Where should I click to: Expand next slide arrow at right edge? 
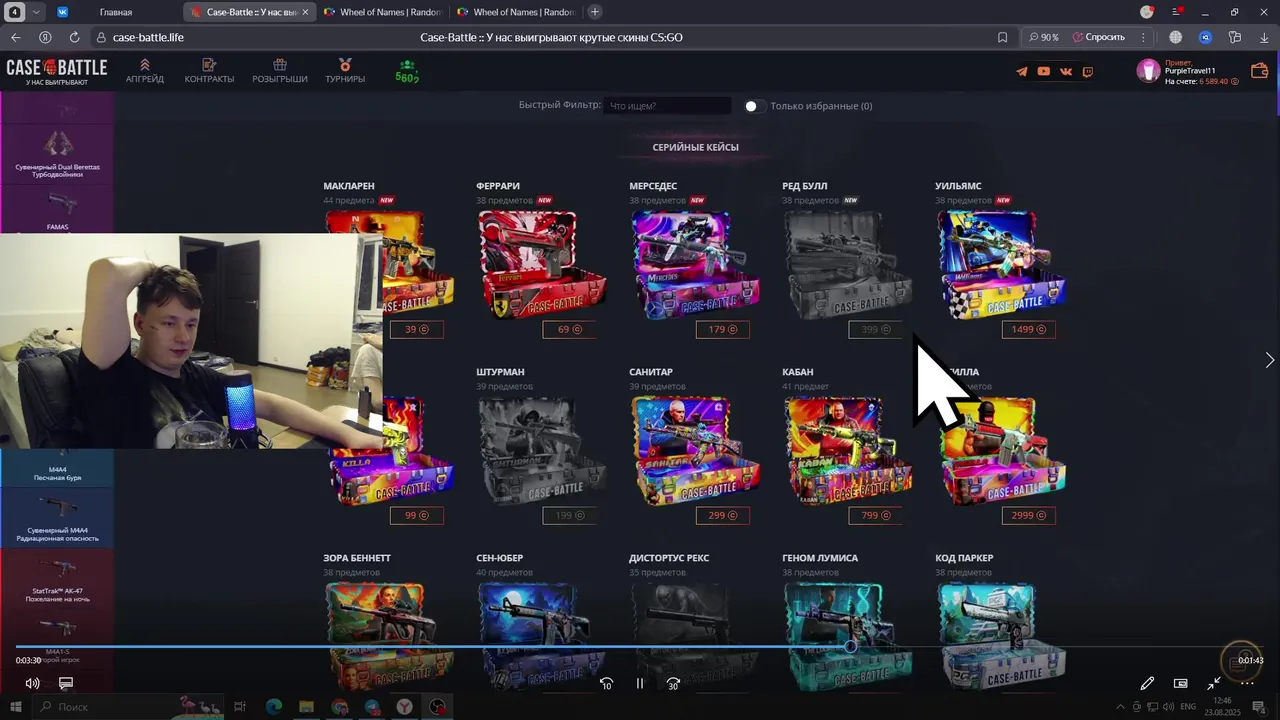[x=1269, y=360]
